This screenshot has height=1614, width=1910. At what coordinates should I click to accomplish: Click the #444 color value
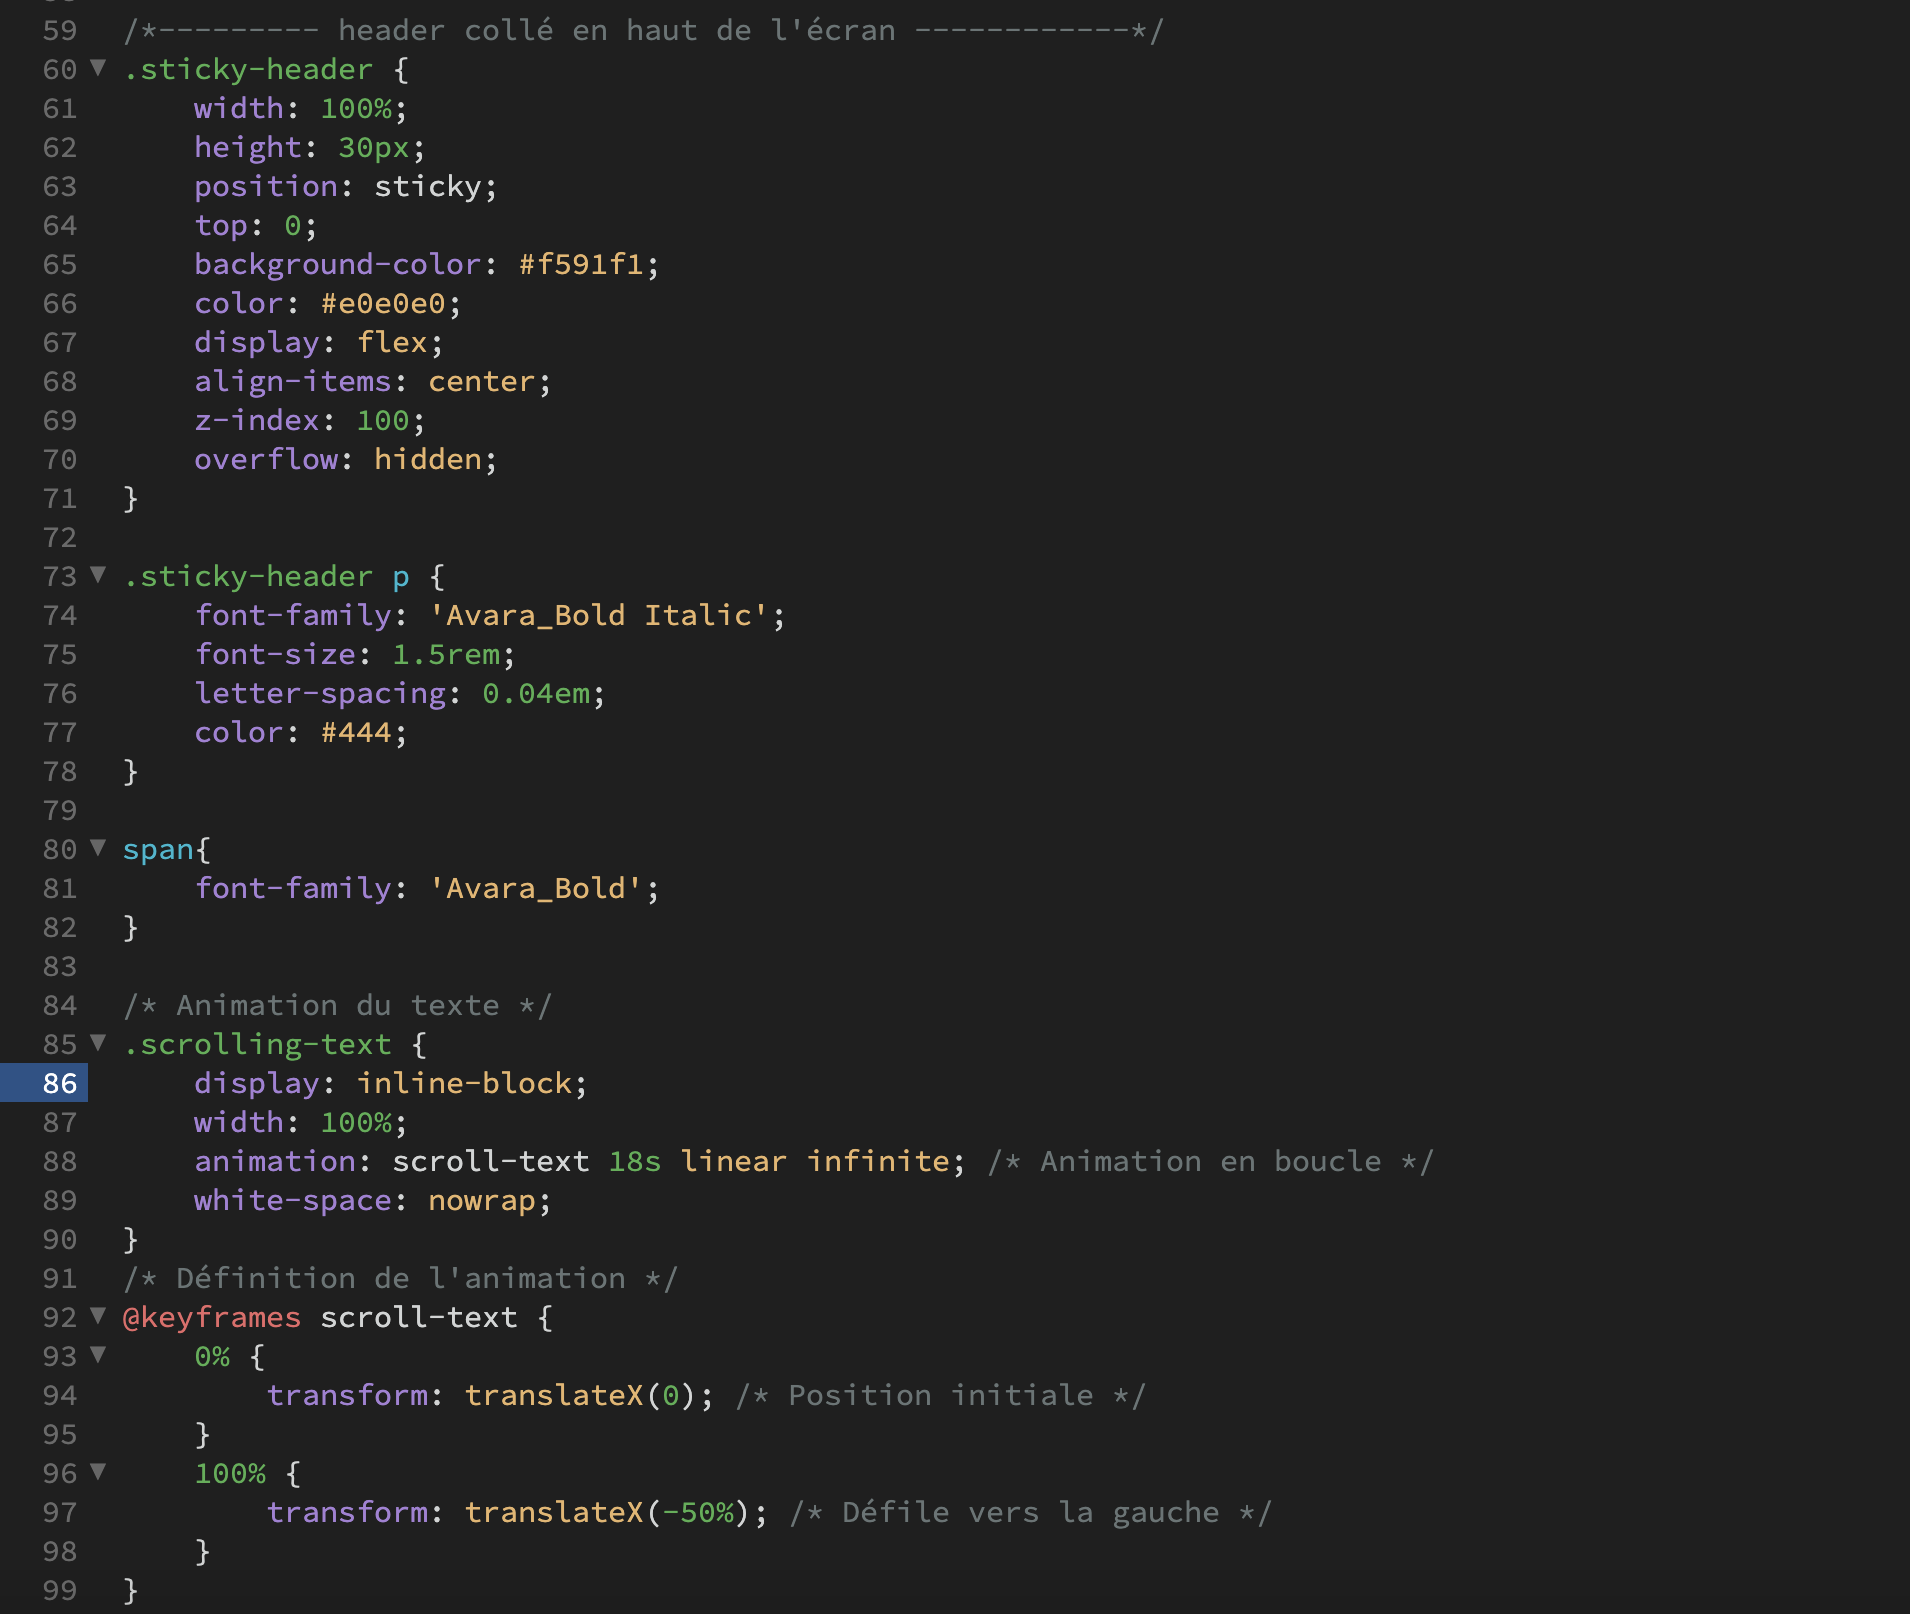pos(356,732)
